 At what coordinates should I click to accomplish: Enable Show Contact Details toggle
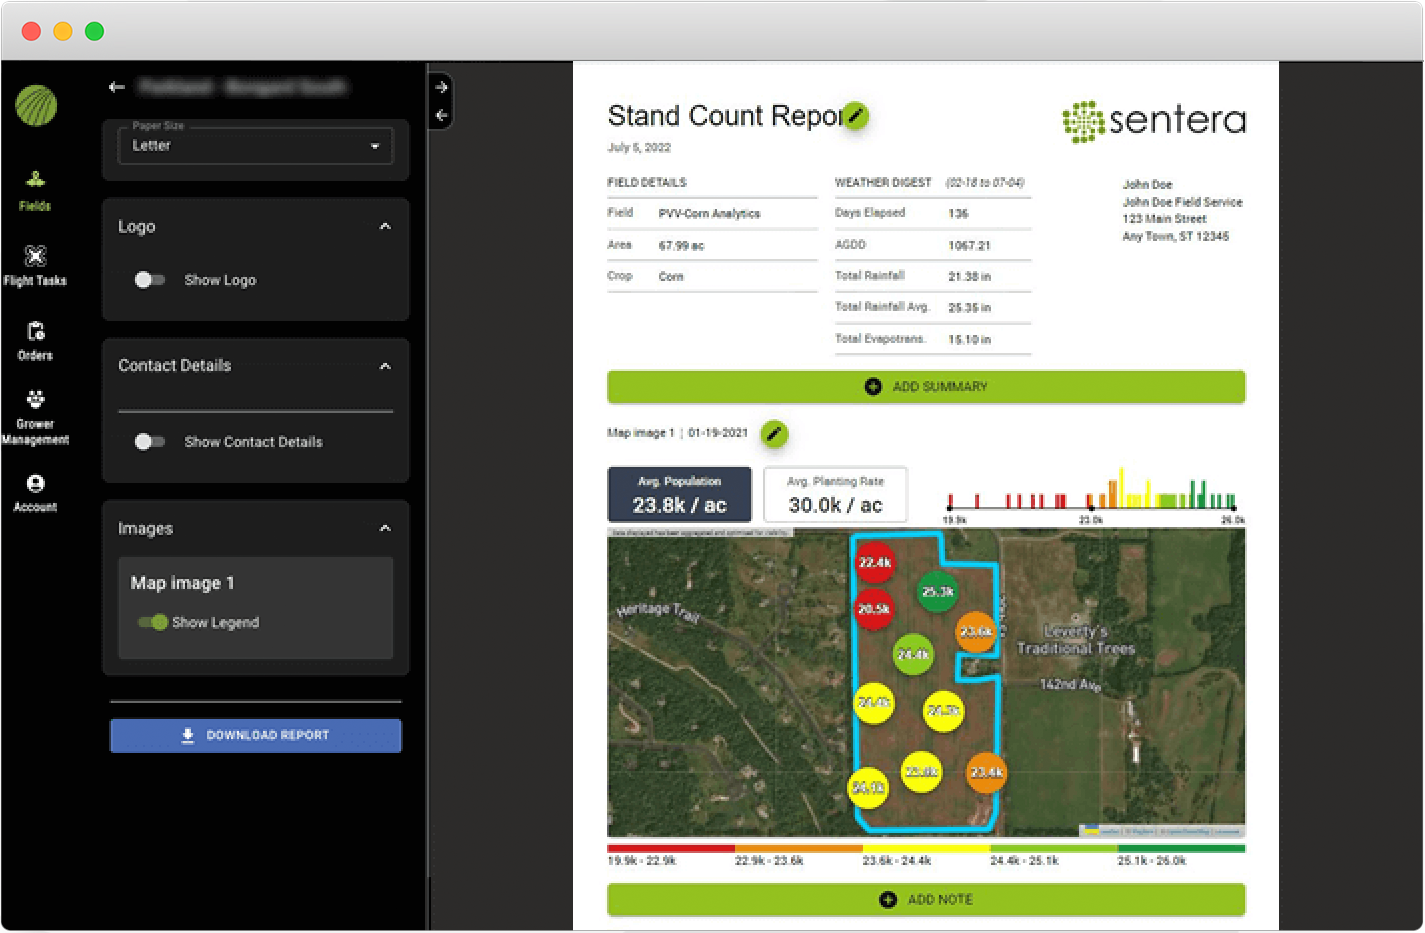(x=150, y=442)
